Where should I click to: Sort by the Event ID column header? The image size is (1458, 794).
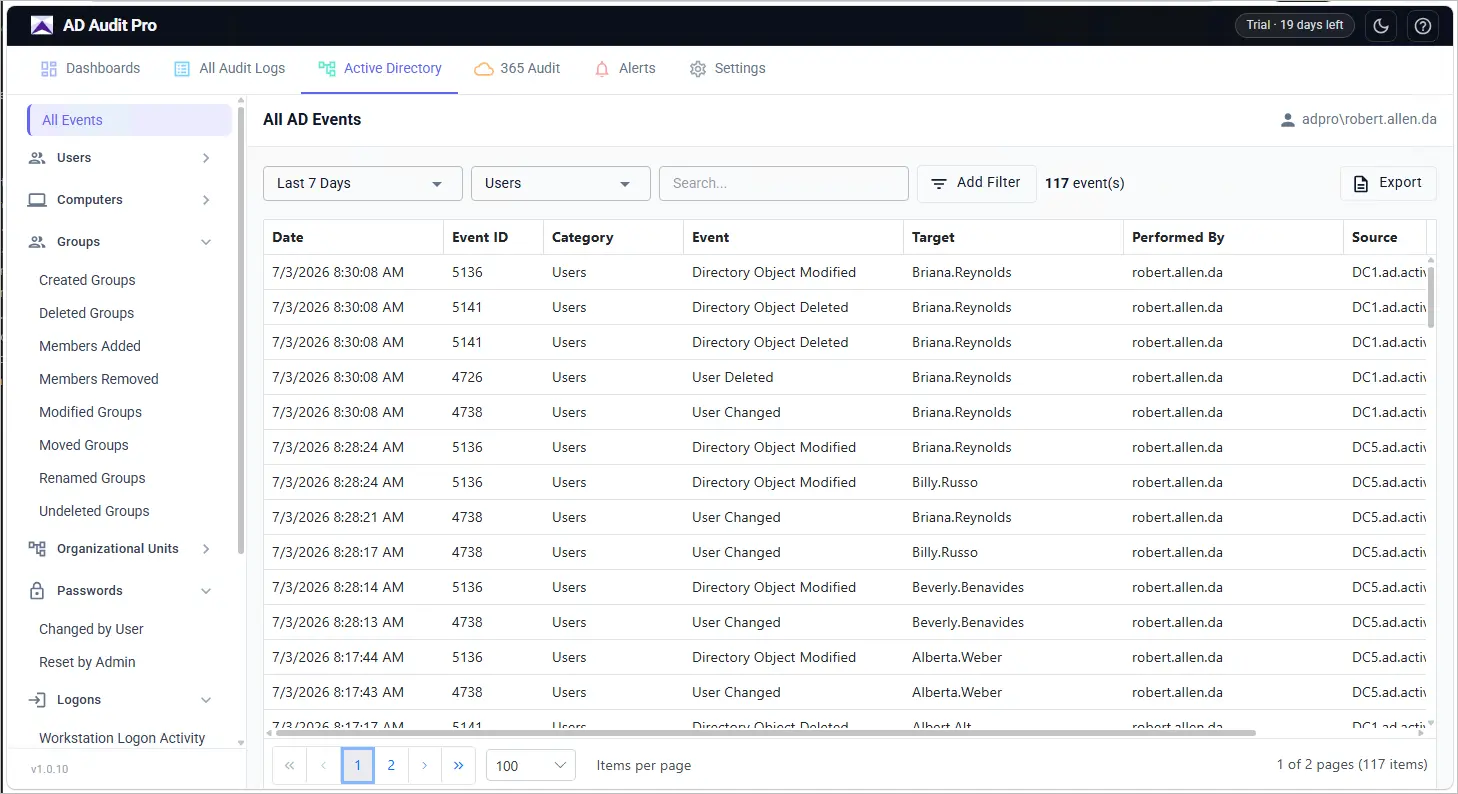pos(494,238)
